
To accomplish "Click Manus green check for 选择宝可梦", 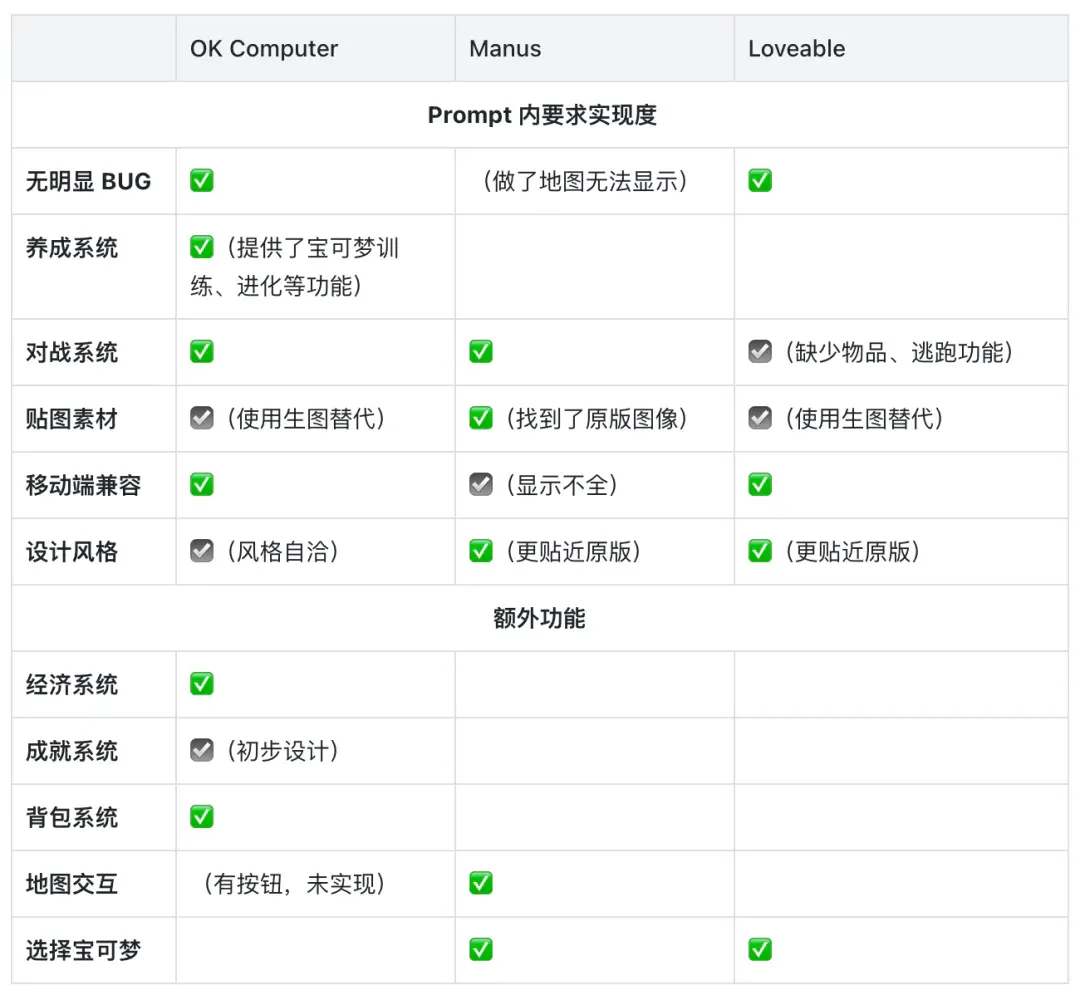I will click(x=481, y=949).
